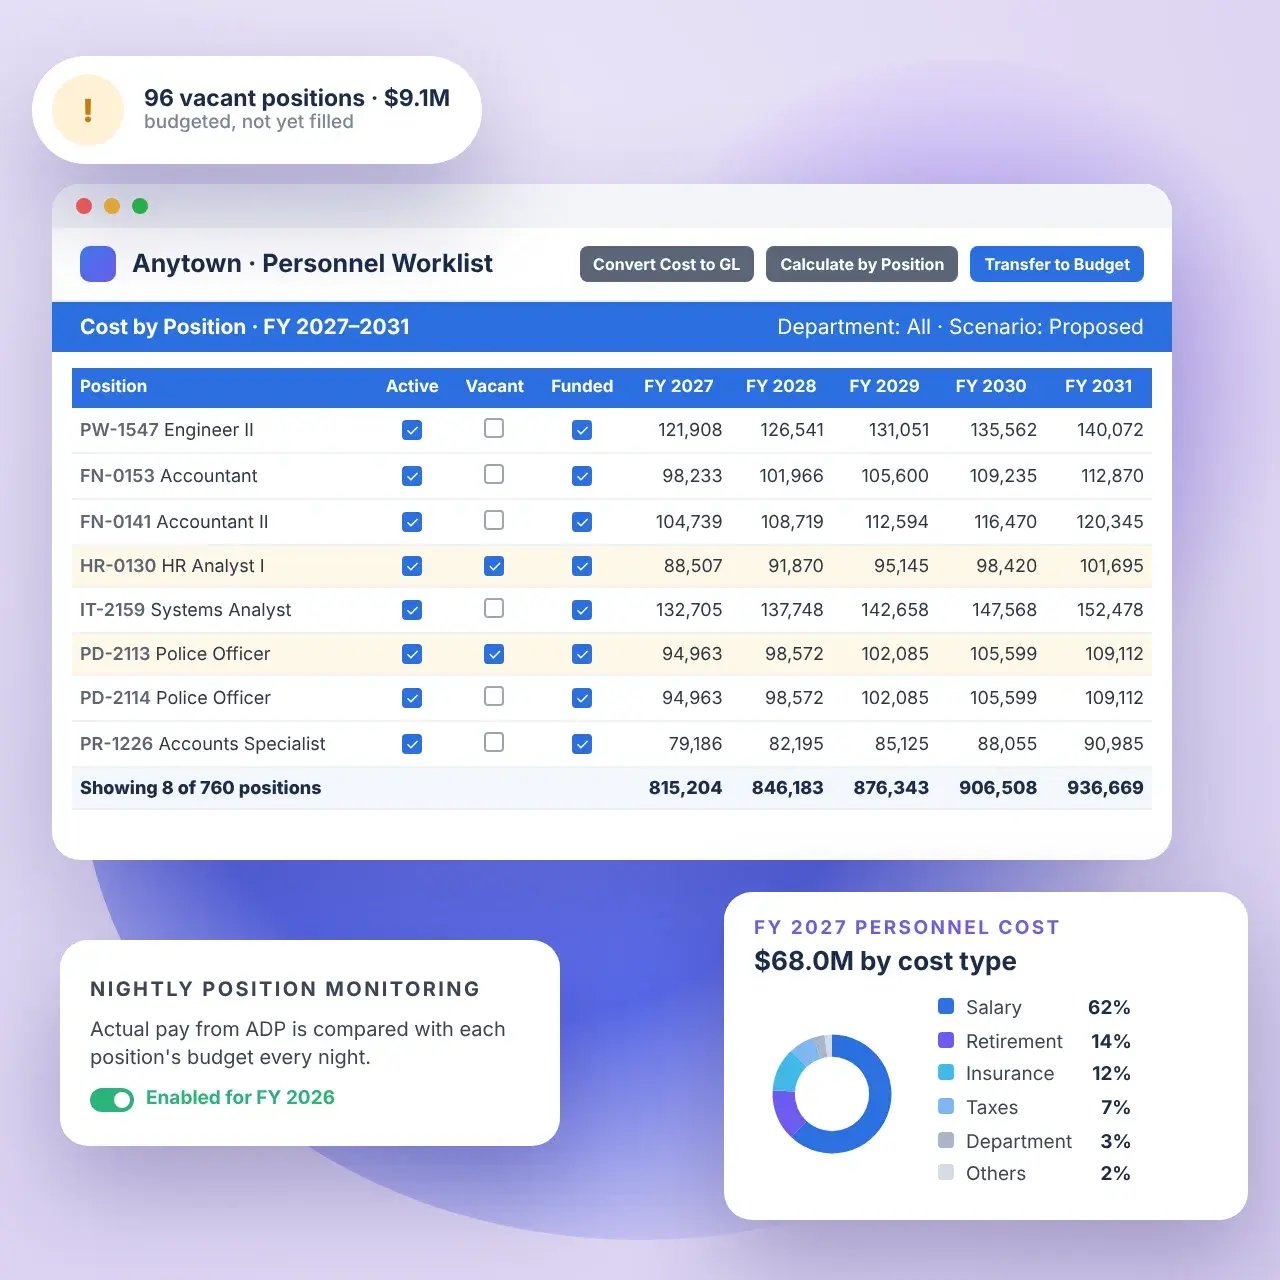This screenshot has width=1280, height=1280.
Task: Click the Salary blue legend swatch
Action: point(946,1006)
